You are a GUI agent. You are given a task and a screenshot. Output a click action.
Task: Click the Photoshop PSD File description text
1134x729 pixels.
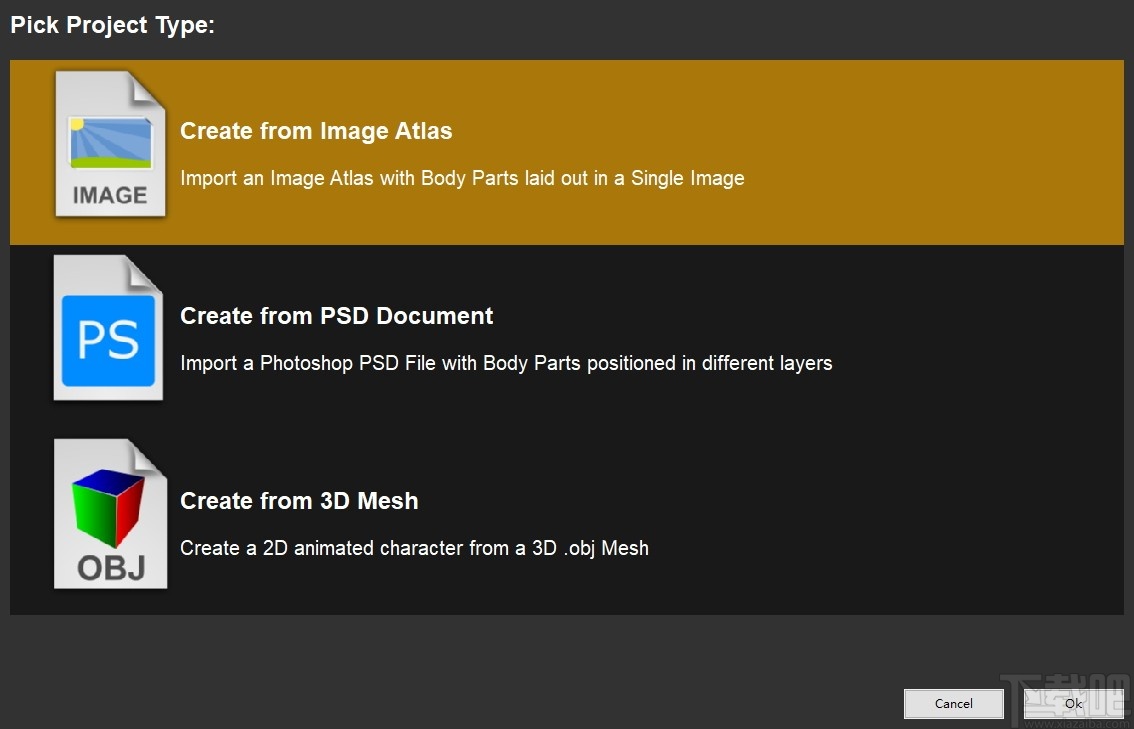point(506,363)
